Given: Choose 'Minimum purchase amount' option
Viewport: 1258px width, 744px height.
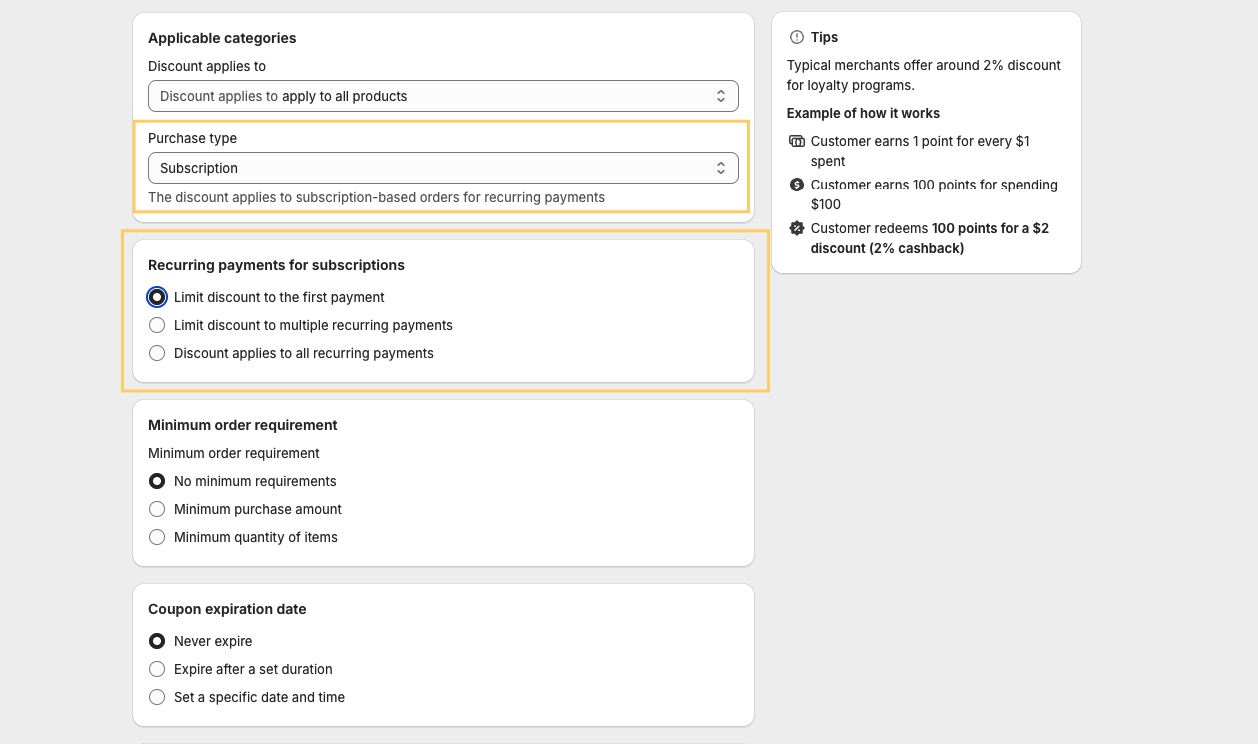Looking at the screenshot, I should click(x=157, y=509).
